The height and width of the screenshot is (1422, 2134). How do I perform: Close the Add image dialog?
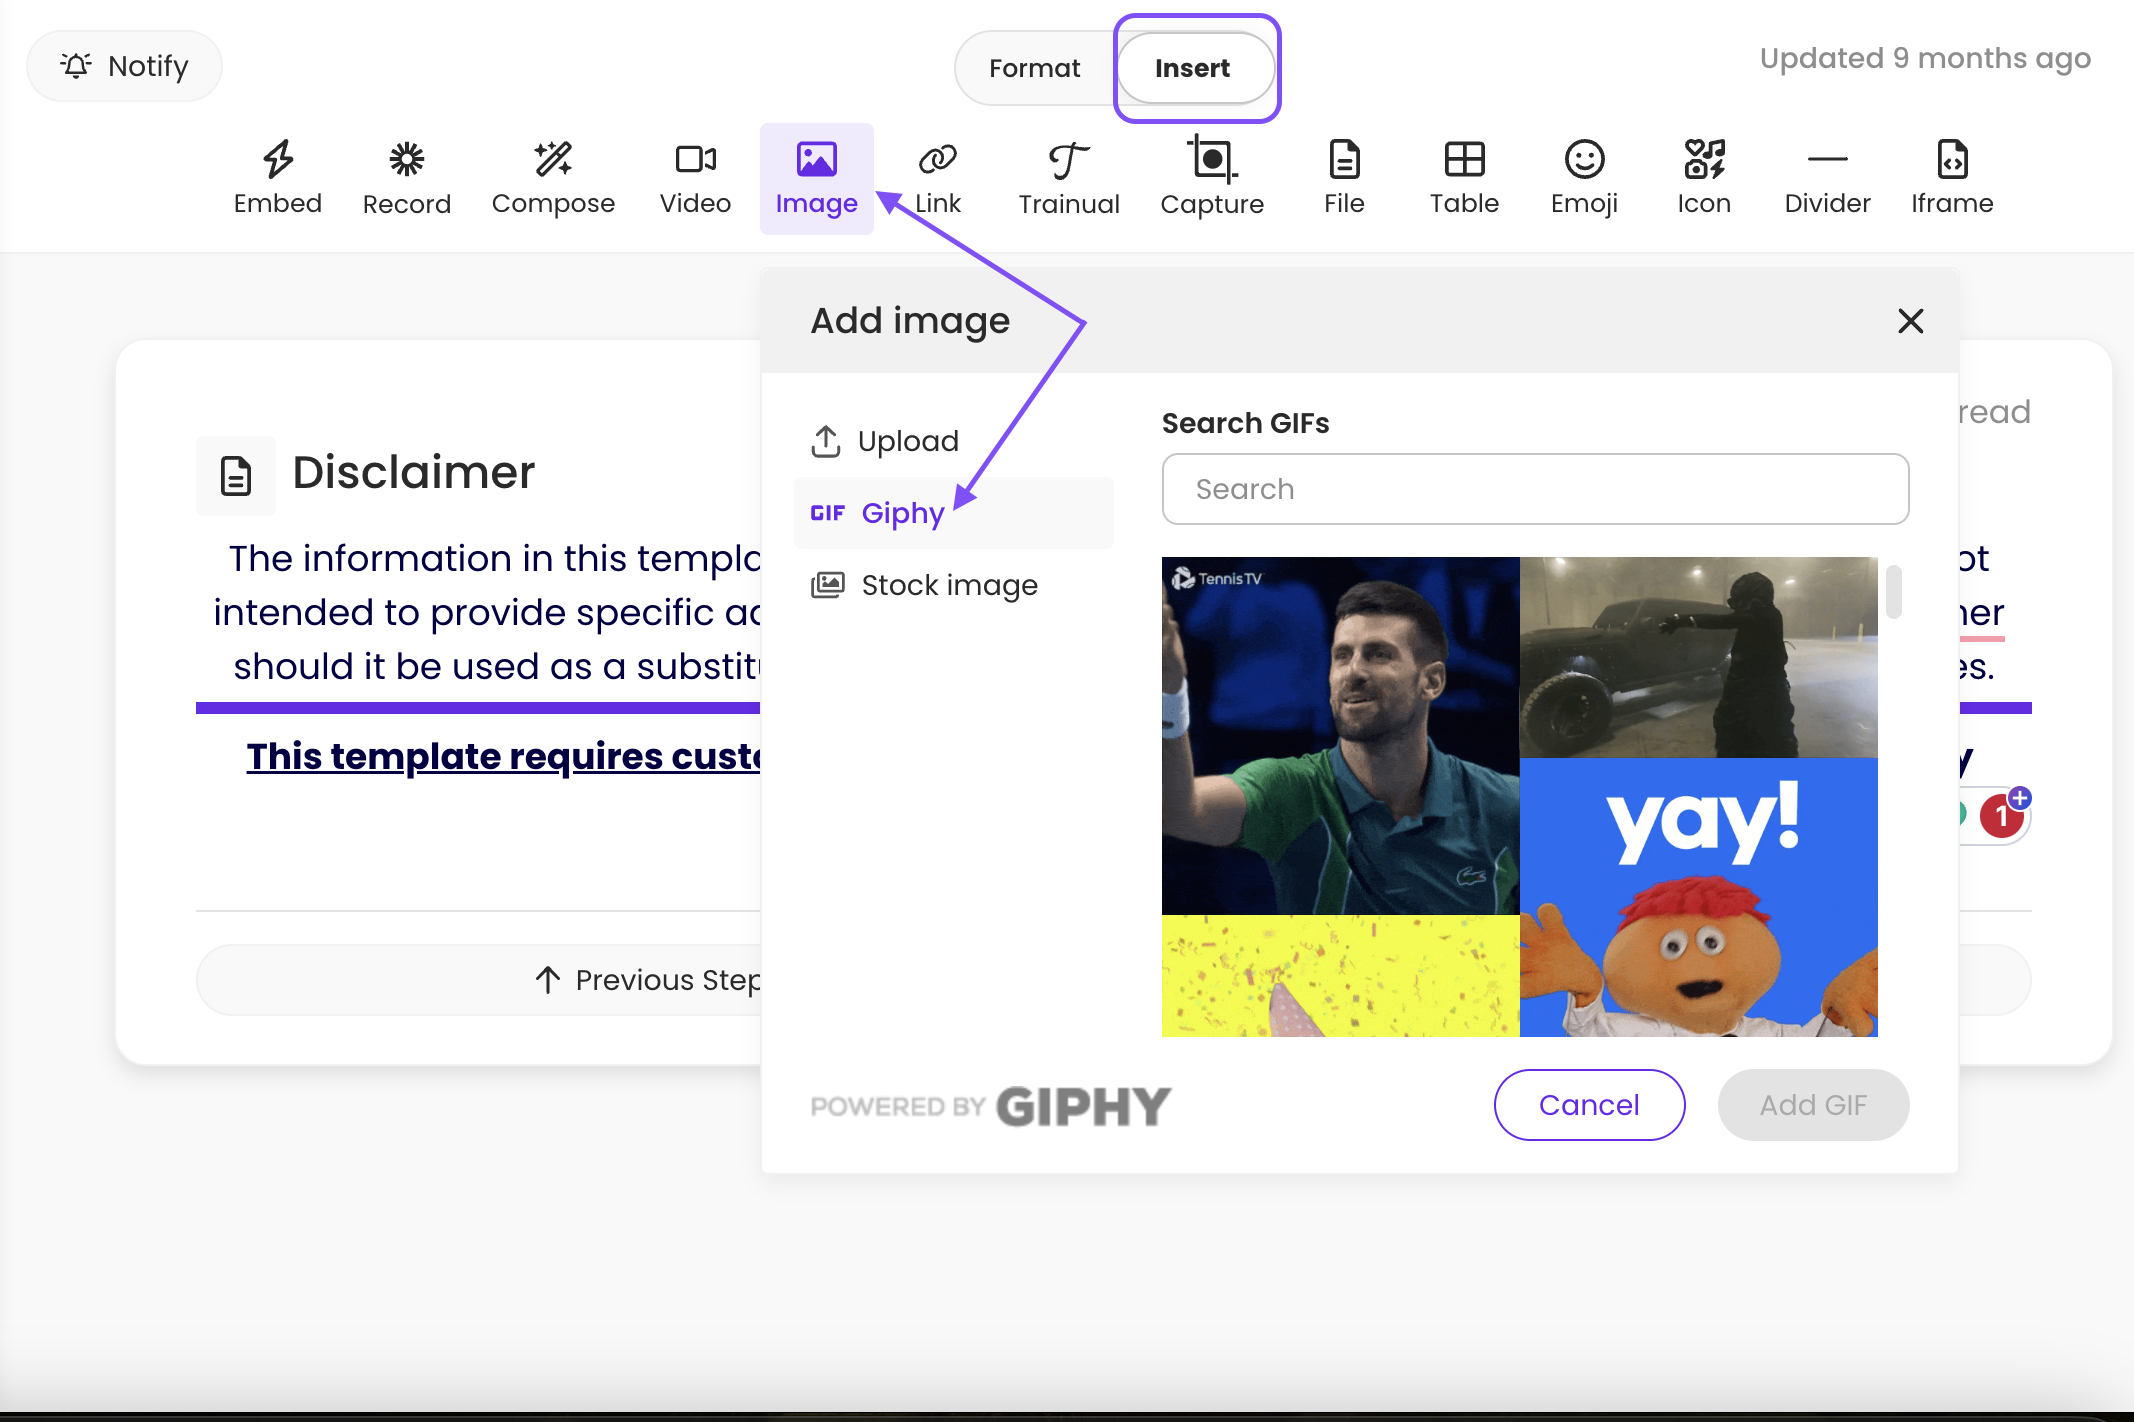point(1910,321)
